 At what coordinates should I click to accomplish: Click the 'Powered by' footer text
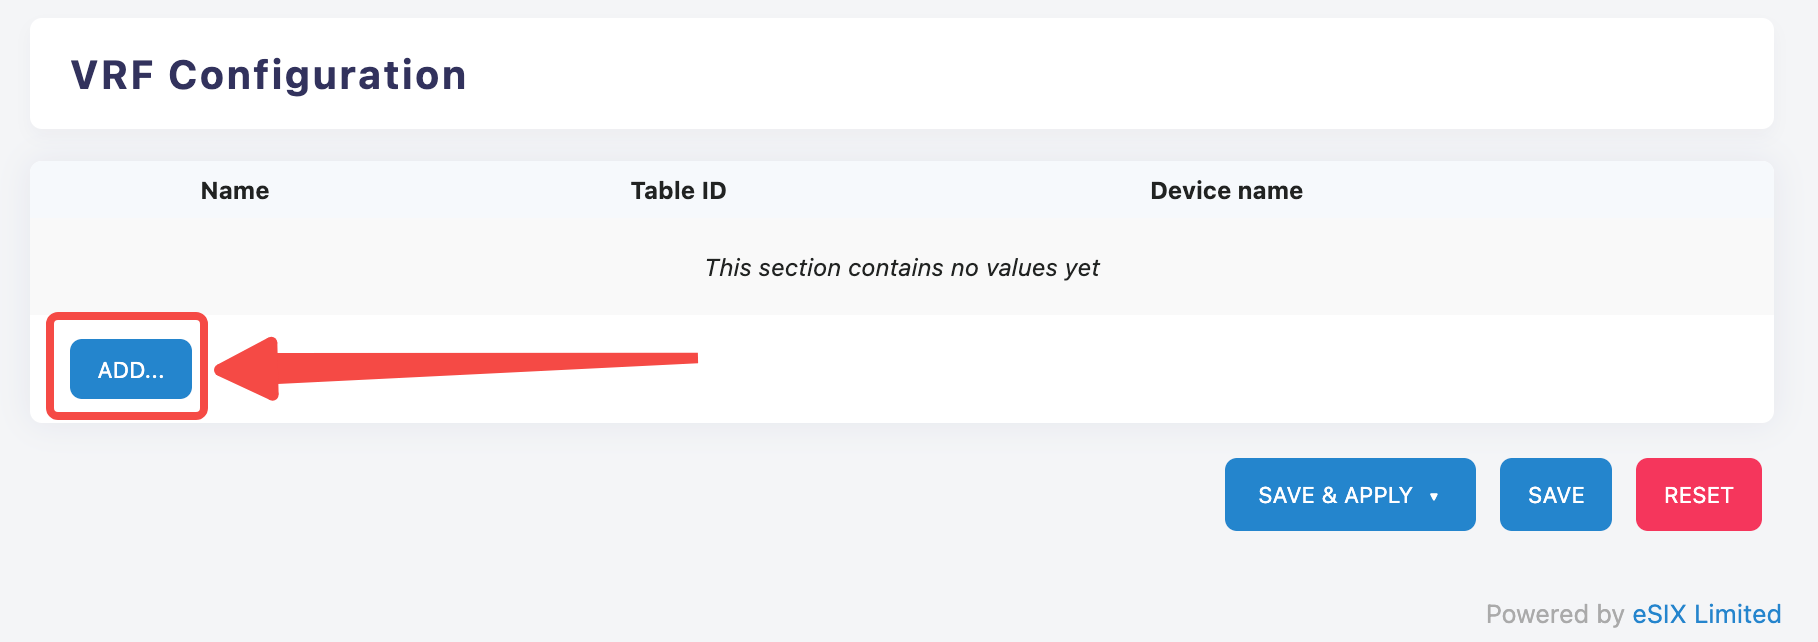pos(1554,614)
